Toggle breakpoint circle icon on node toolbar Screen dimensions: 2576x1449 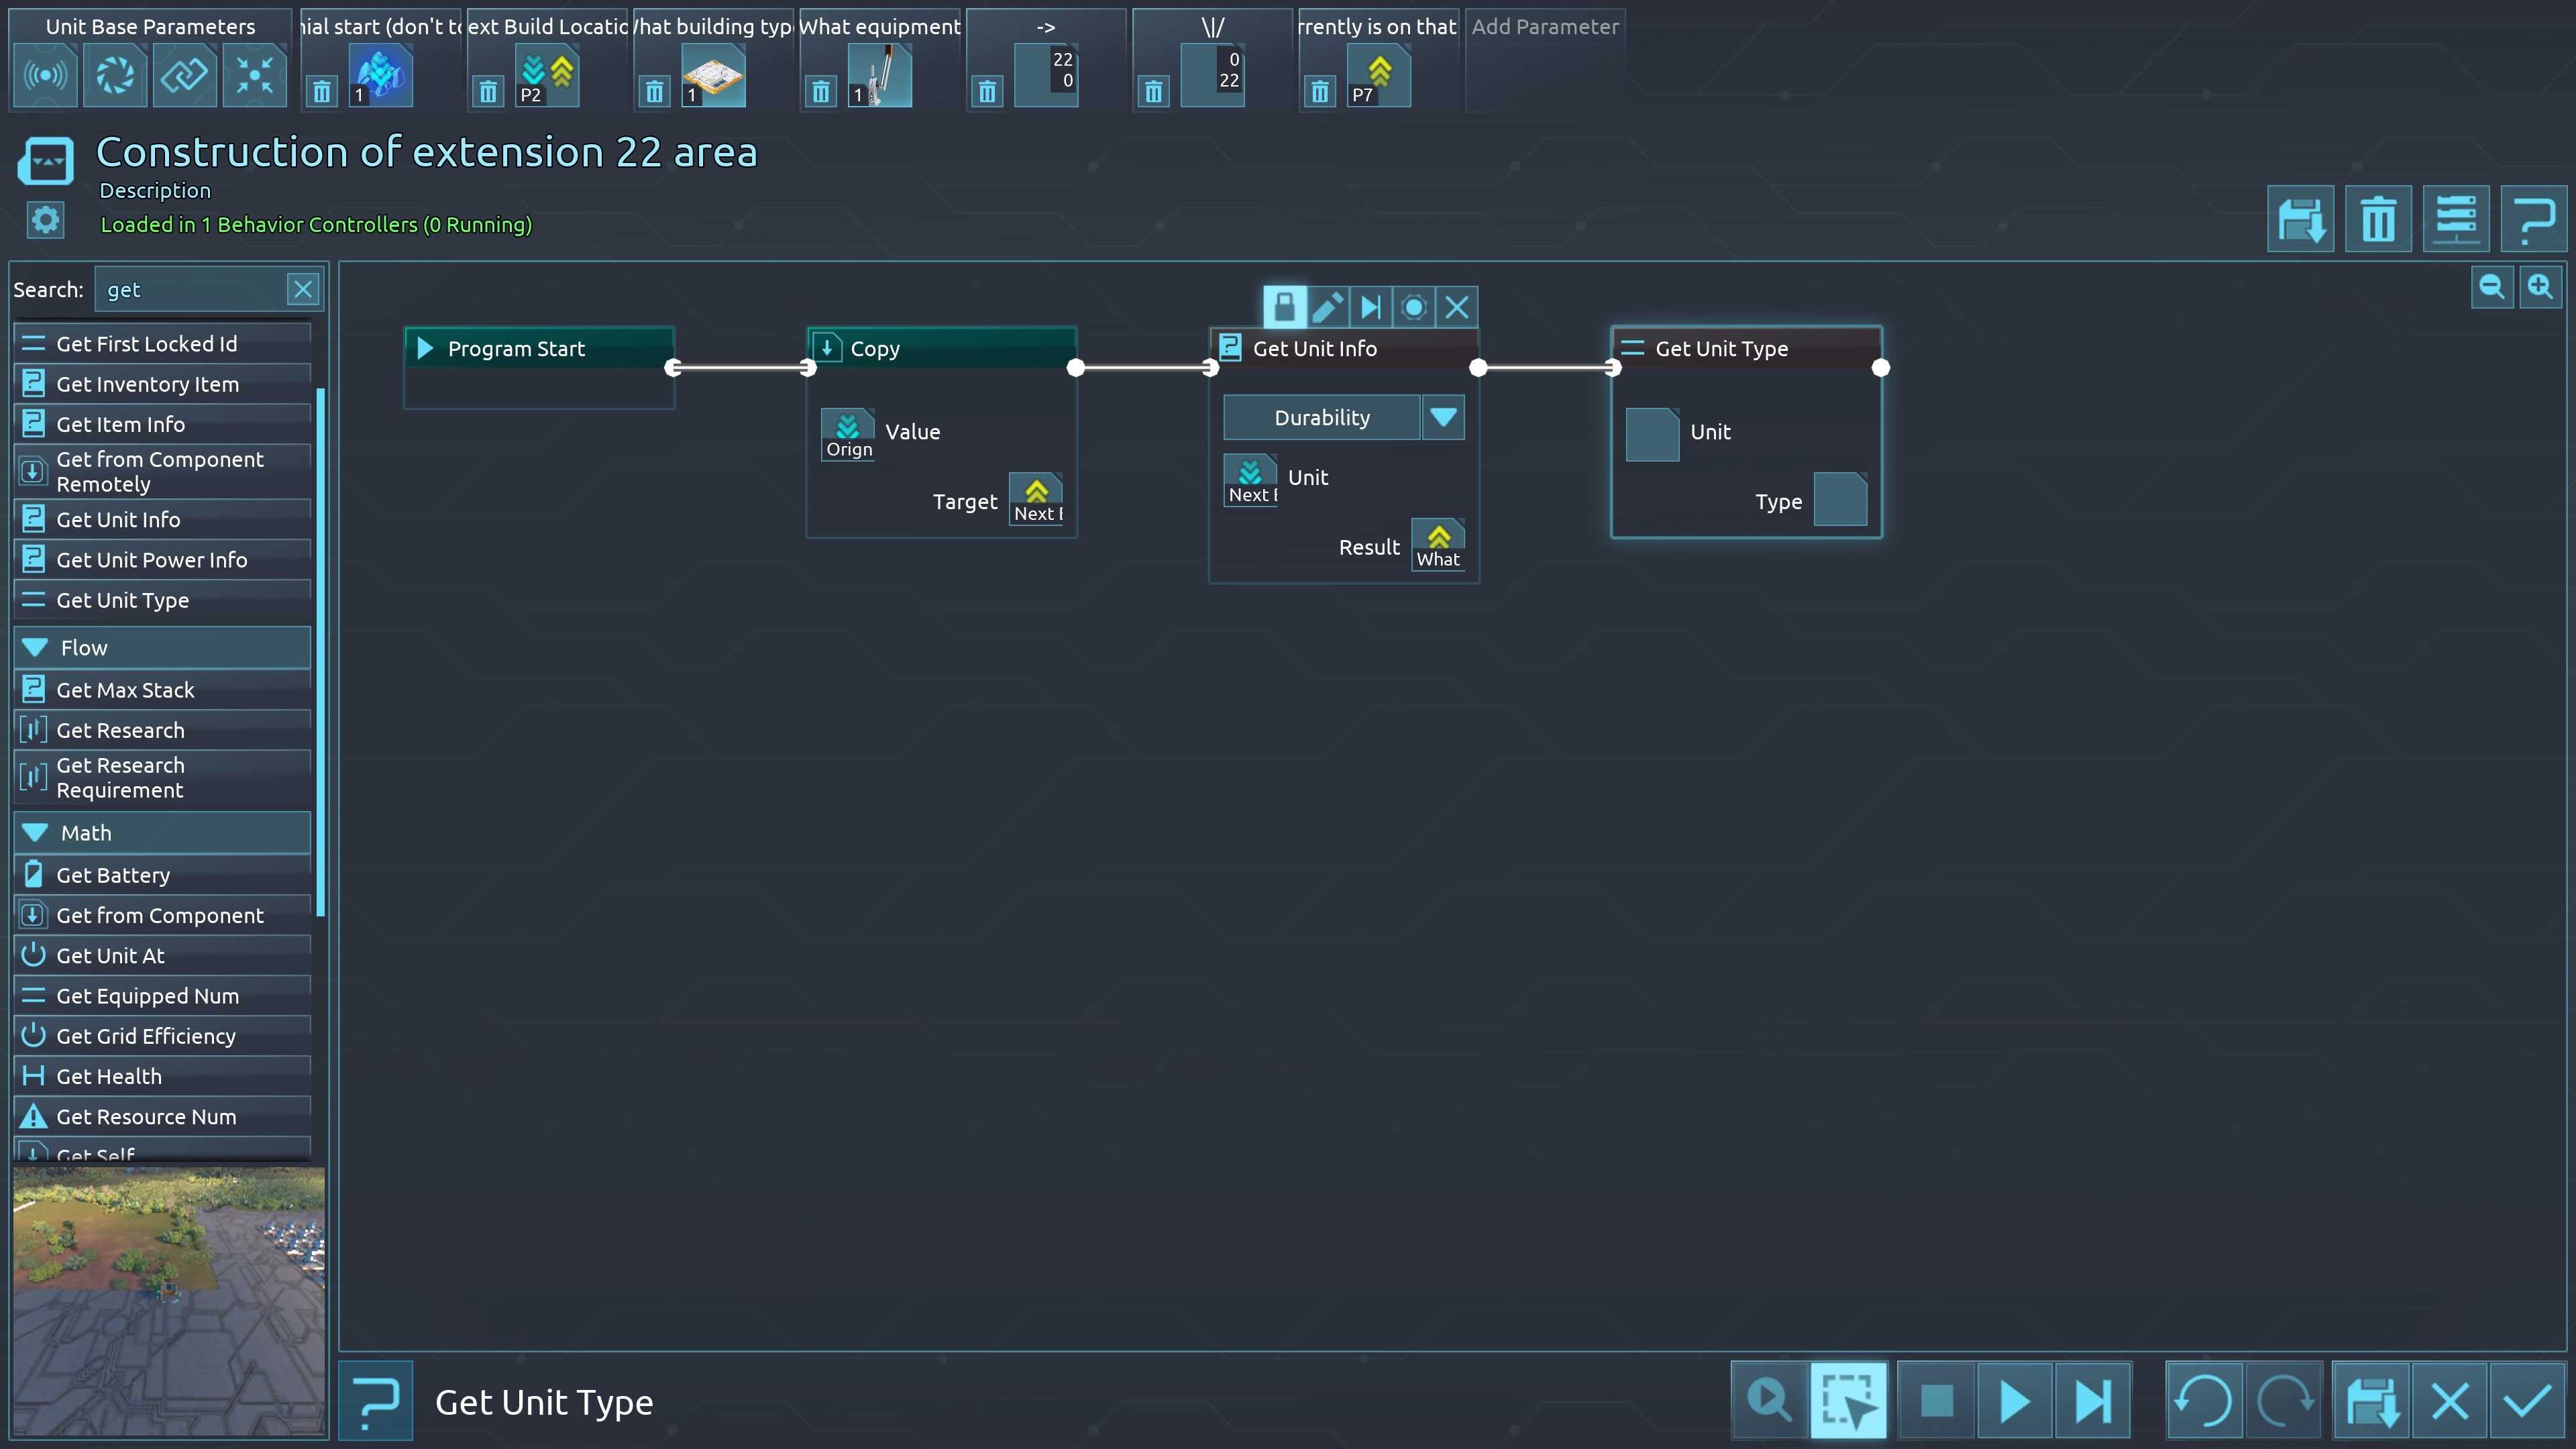tap(1413, 307)
